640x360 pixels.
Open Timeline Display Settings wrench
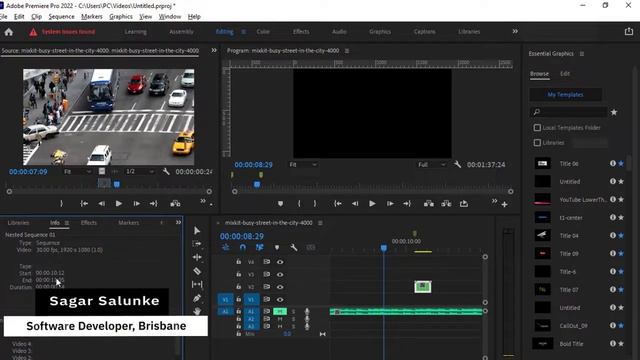(293, 247)
